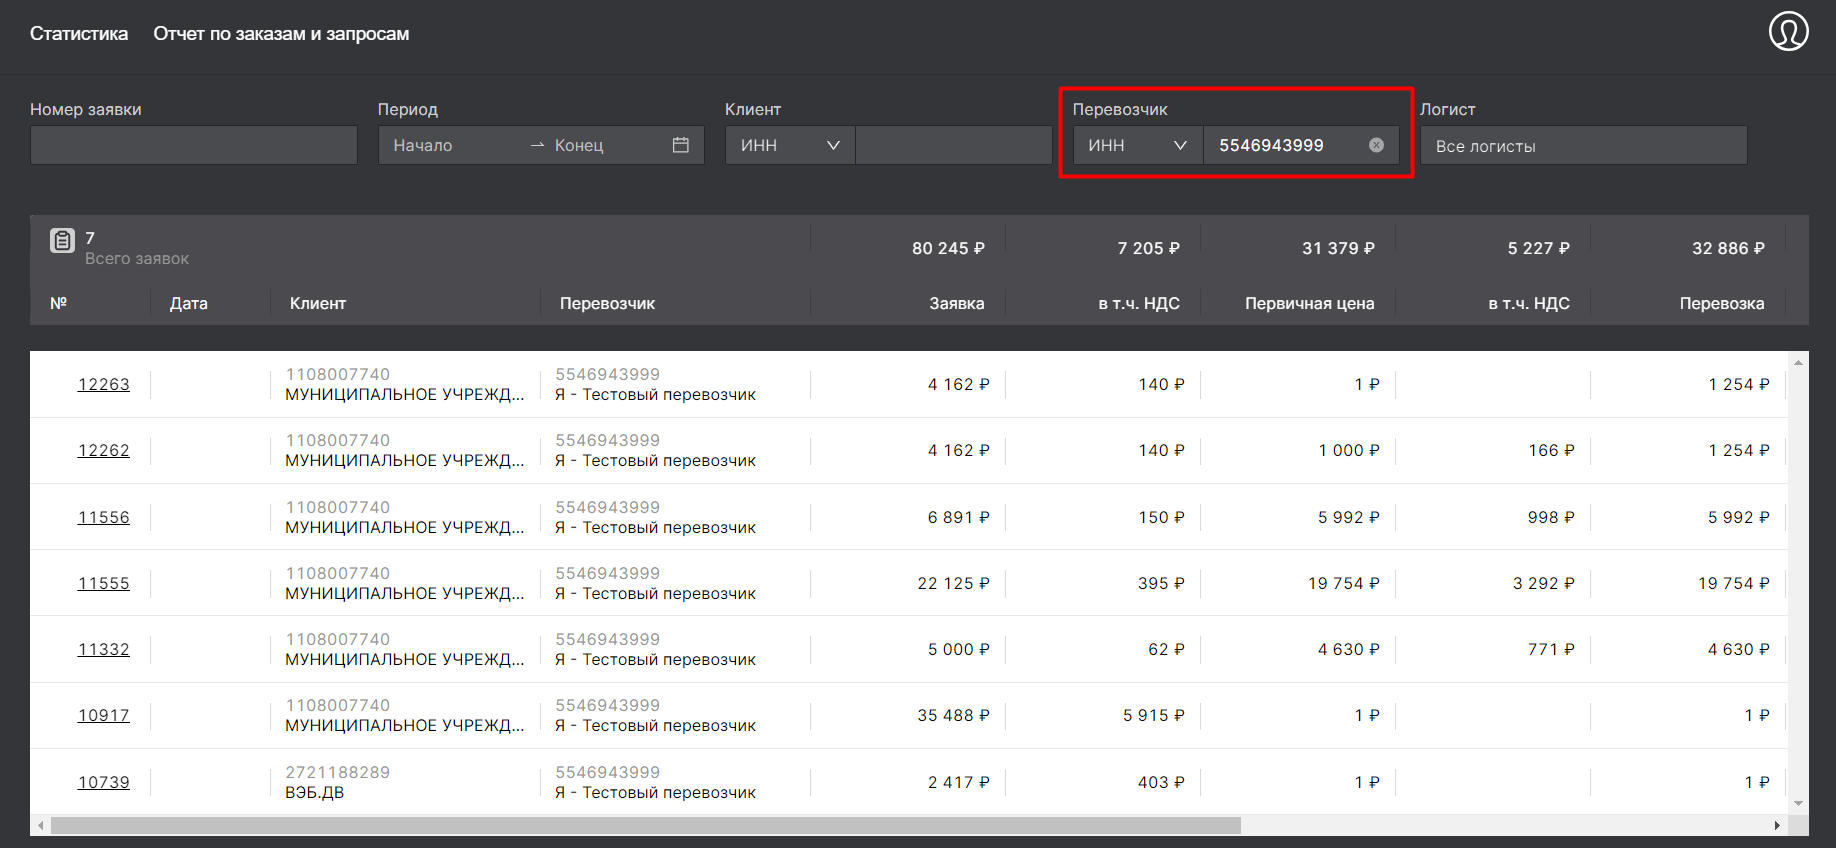The image size is (1836, 848).
Task: Click 35 488 ₽ amount in row 10917
Action: [953, 715]
